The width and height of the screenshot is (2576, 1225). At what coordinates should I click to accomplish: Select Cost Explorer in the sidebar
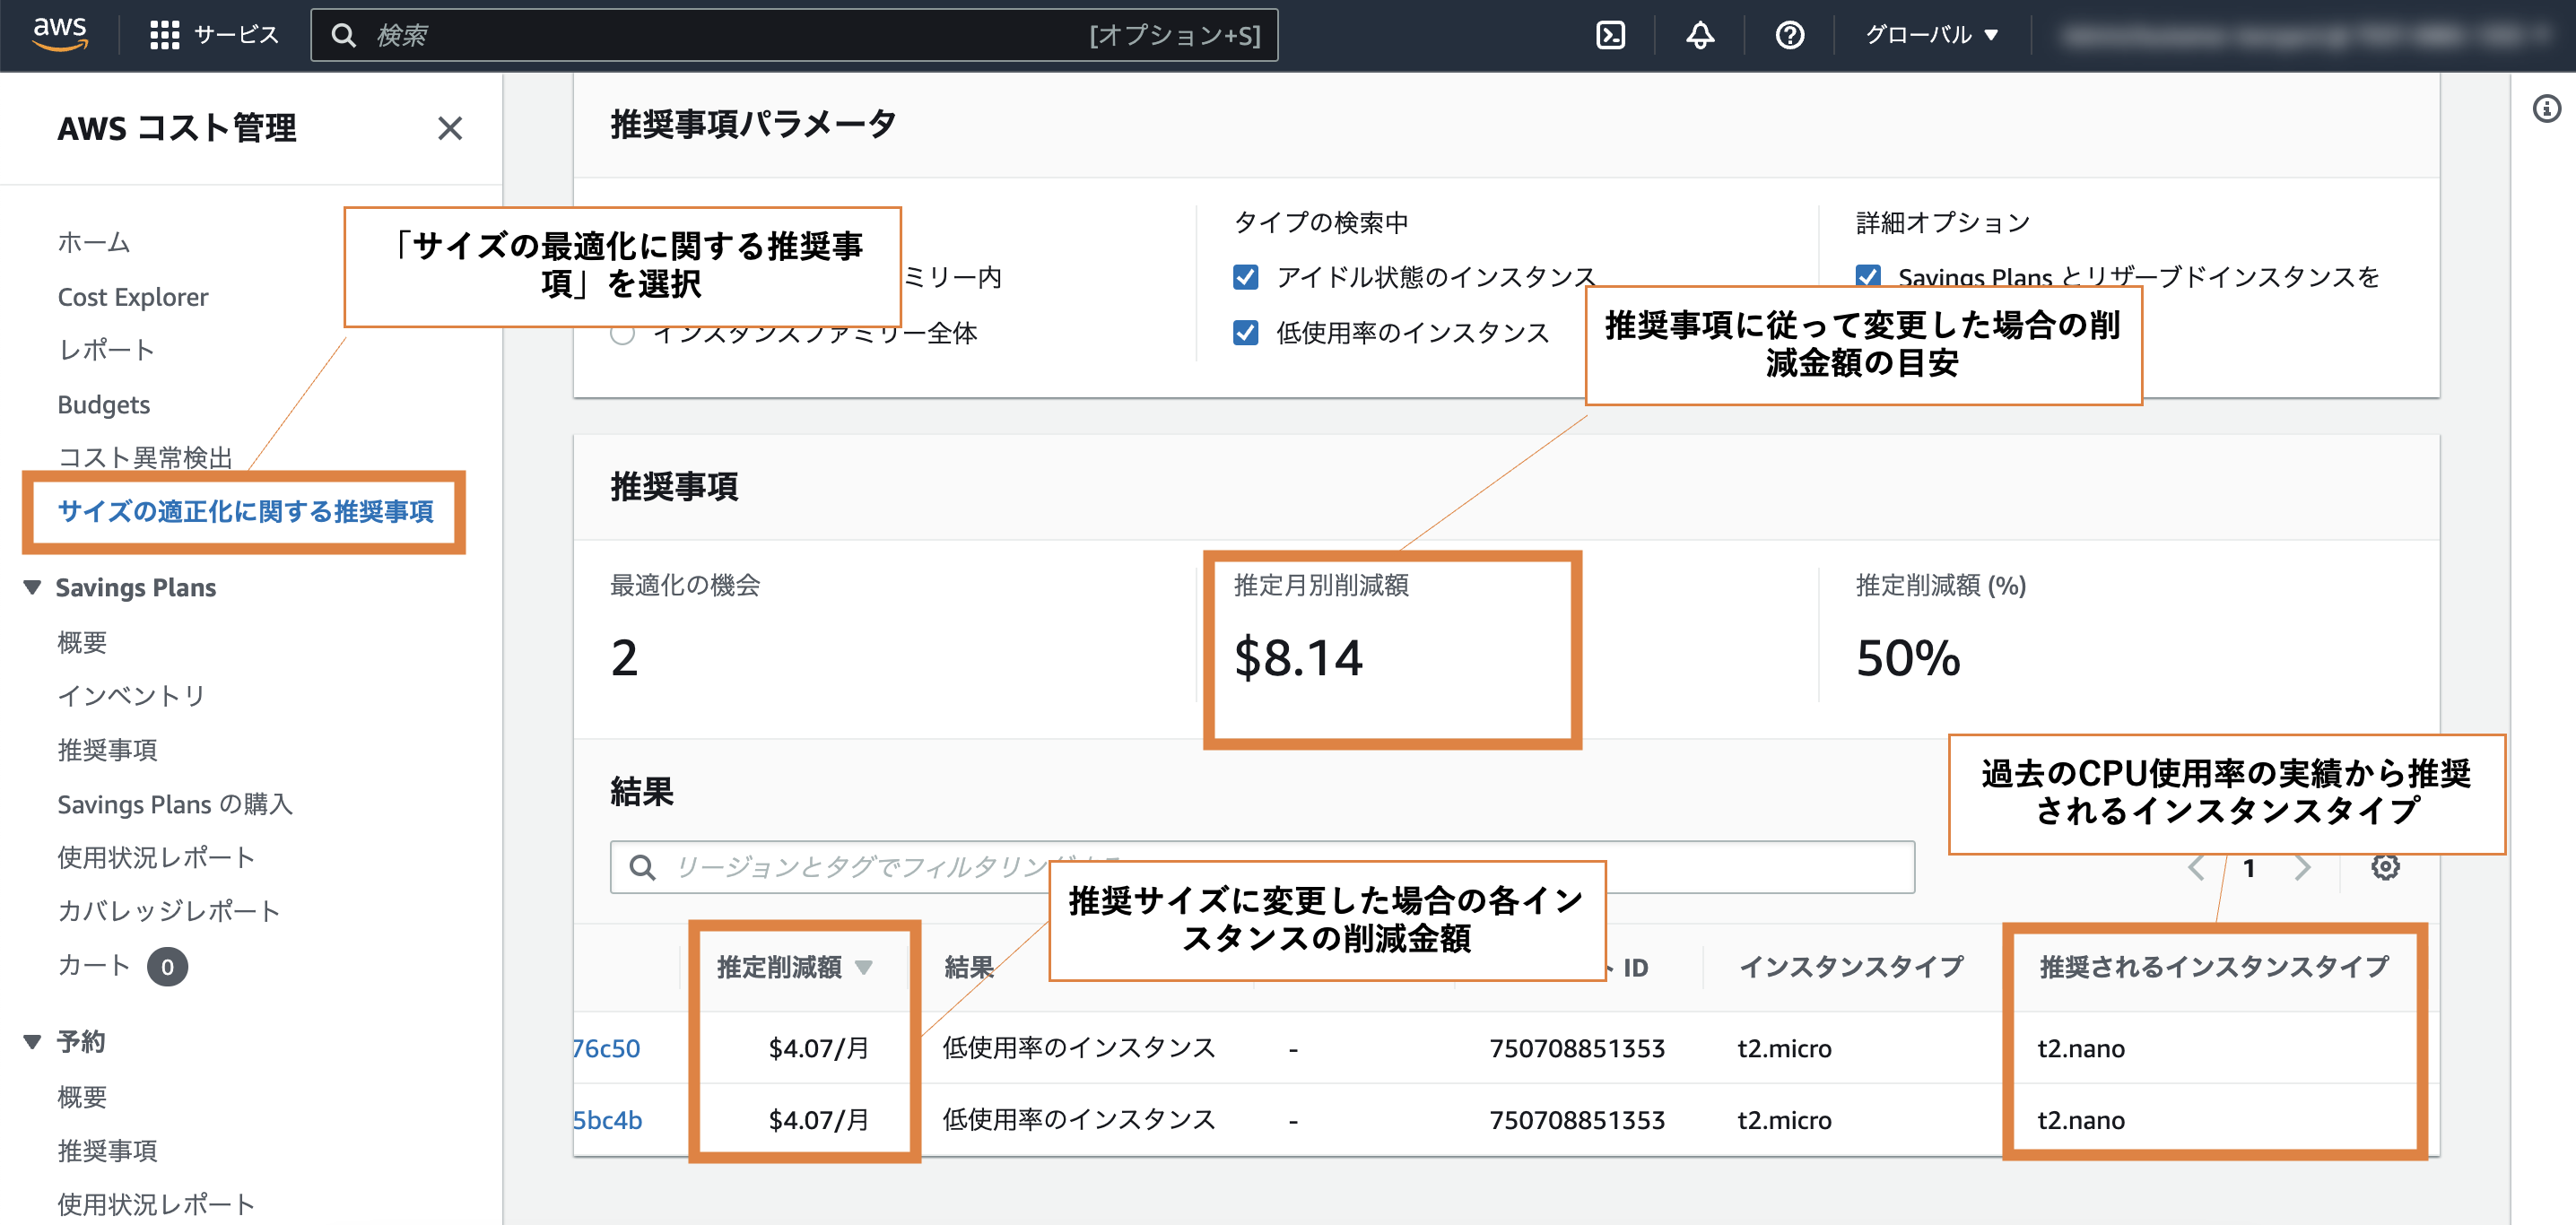(x=133, y=296)
